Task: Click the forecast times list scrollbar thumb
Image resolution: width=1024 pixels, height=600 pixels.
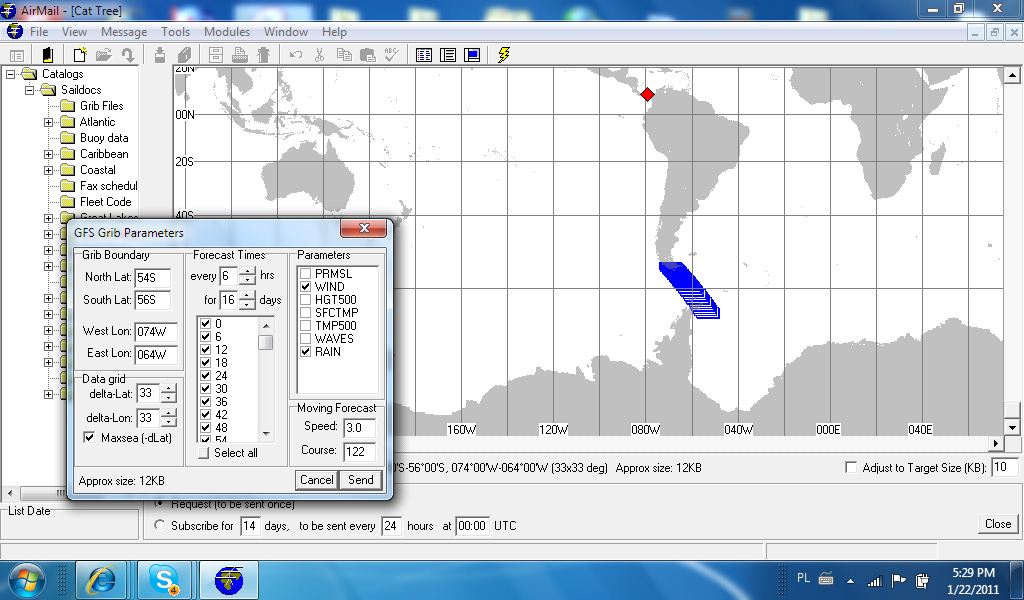Action: pos(265,342)
